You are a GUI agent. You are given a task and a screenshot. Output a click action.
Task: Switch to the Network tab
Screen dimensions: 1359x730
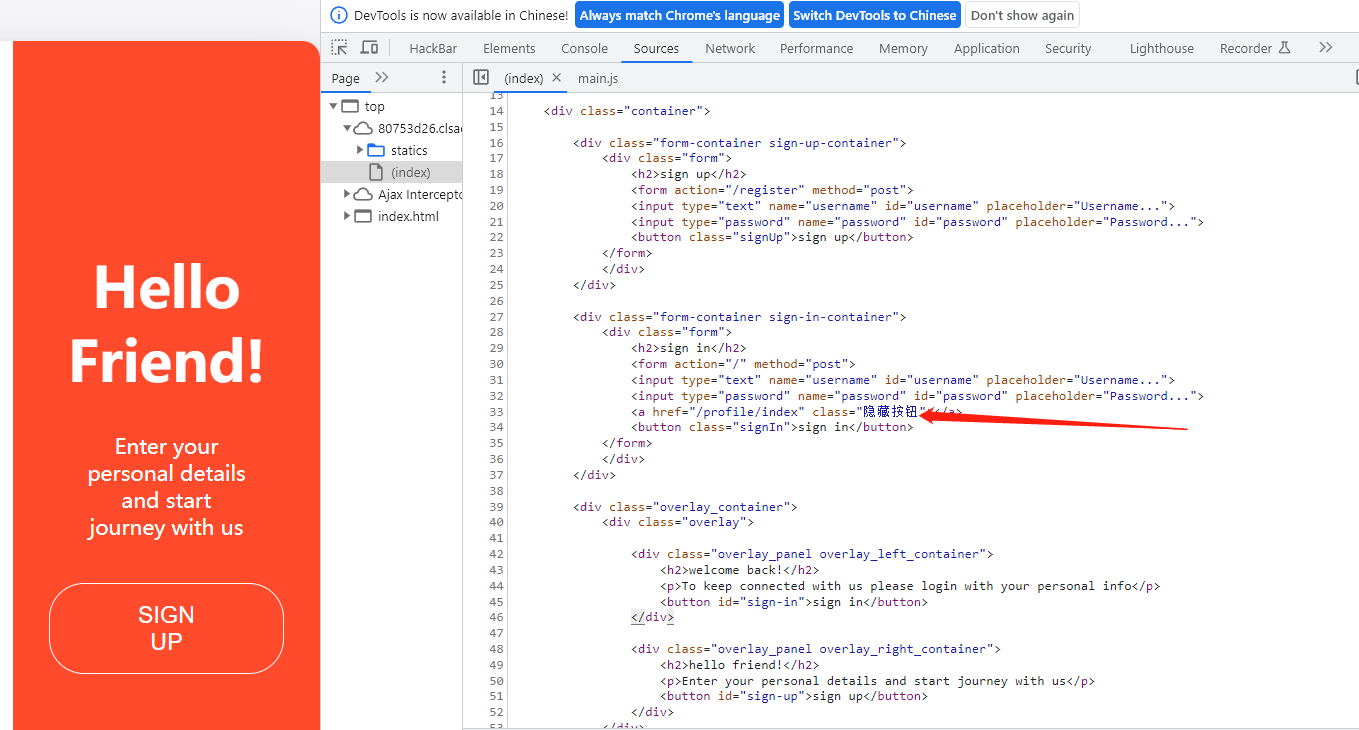coord(730,48)
